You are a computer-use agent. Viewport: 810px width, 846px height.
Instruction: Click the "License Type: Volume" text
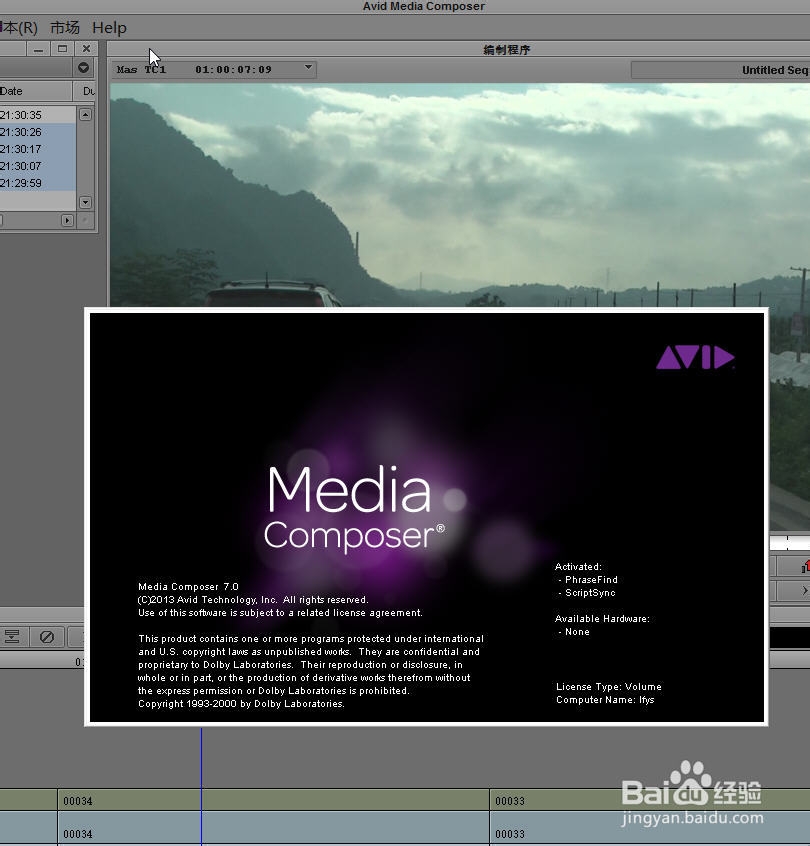coord(609,687)
